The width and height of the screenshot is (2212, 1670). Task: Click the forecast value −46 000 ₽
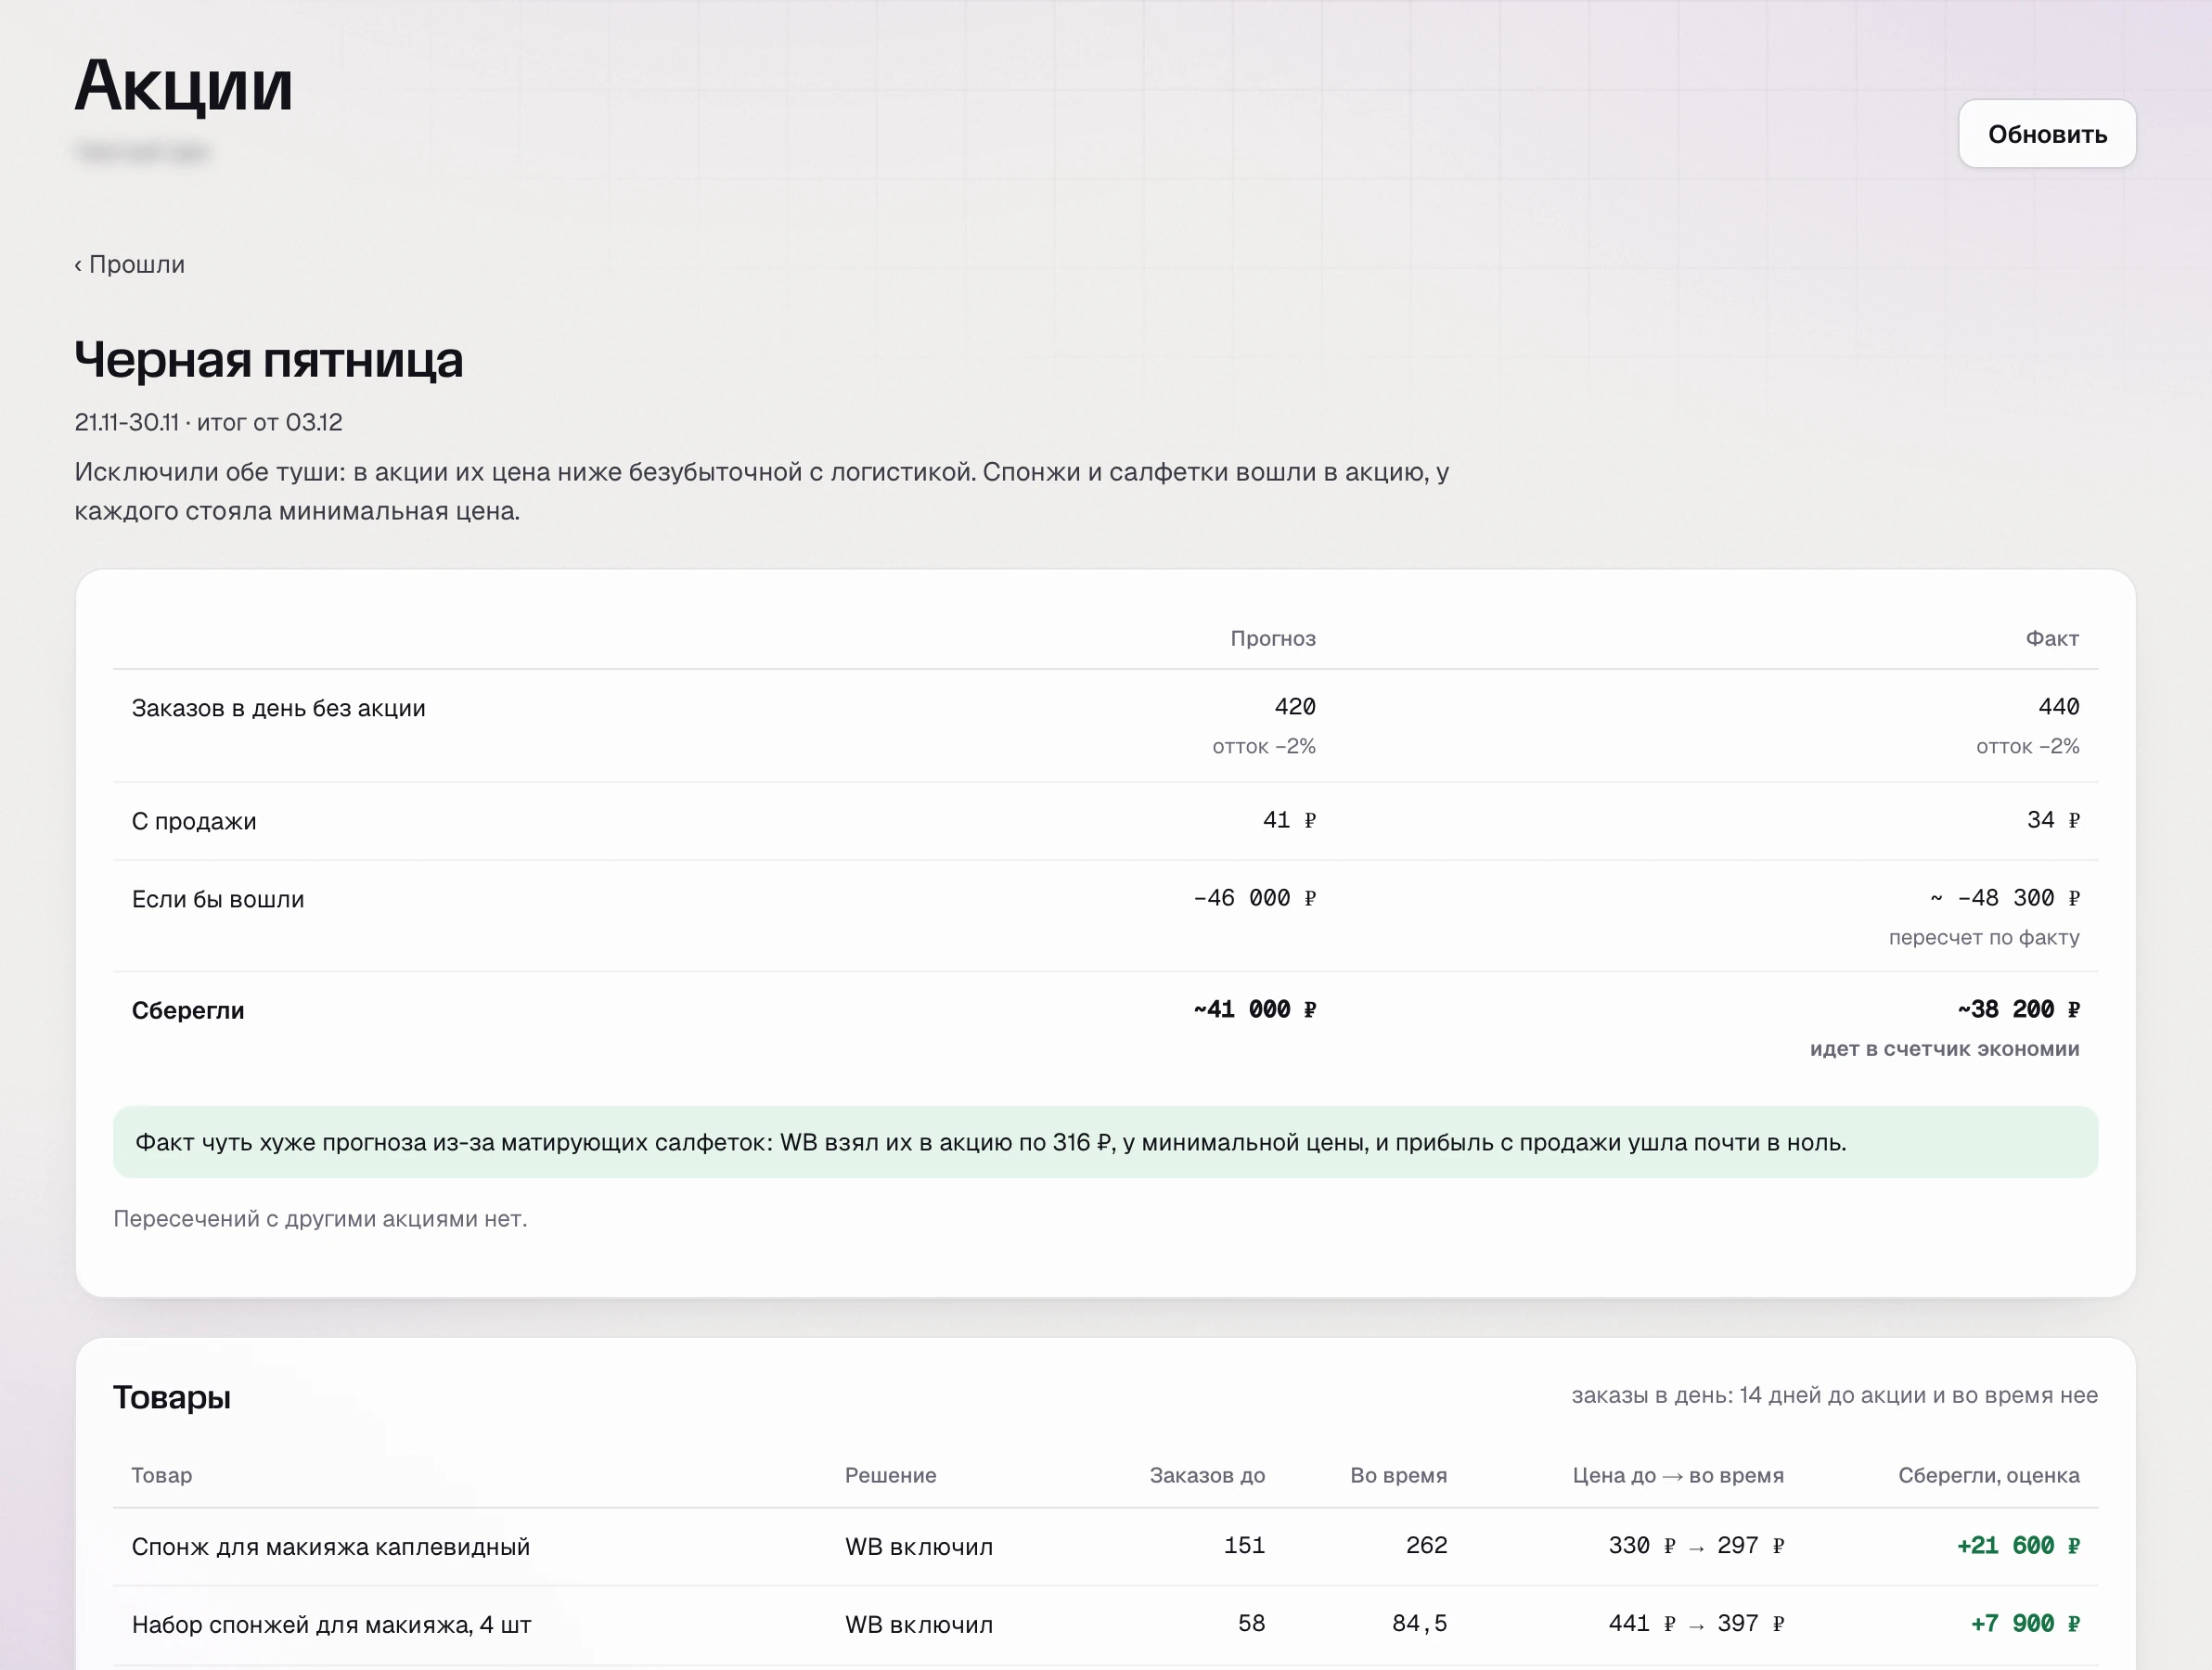(x=1255, y=898)
